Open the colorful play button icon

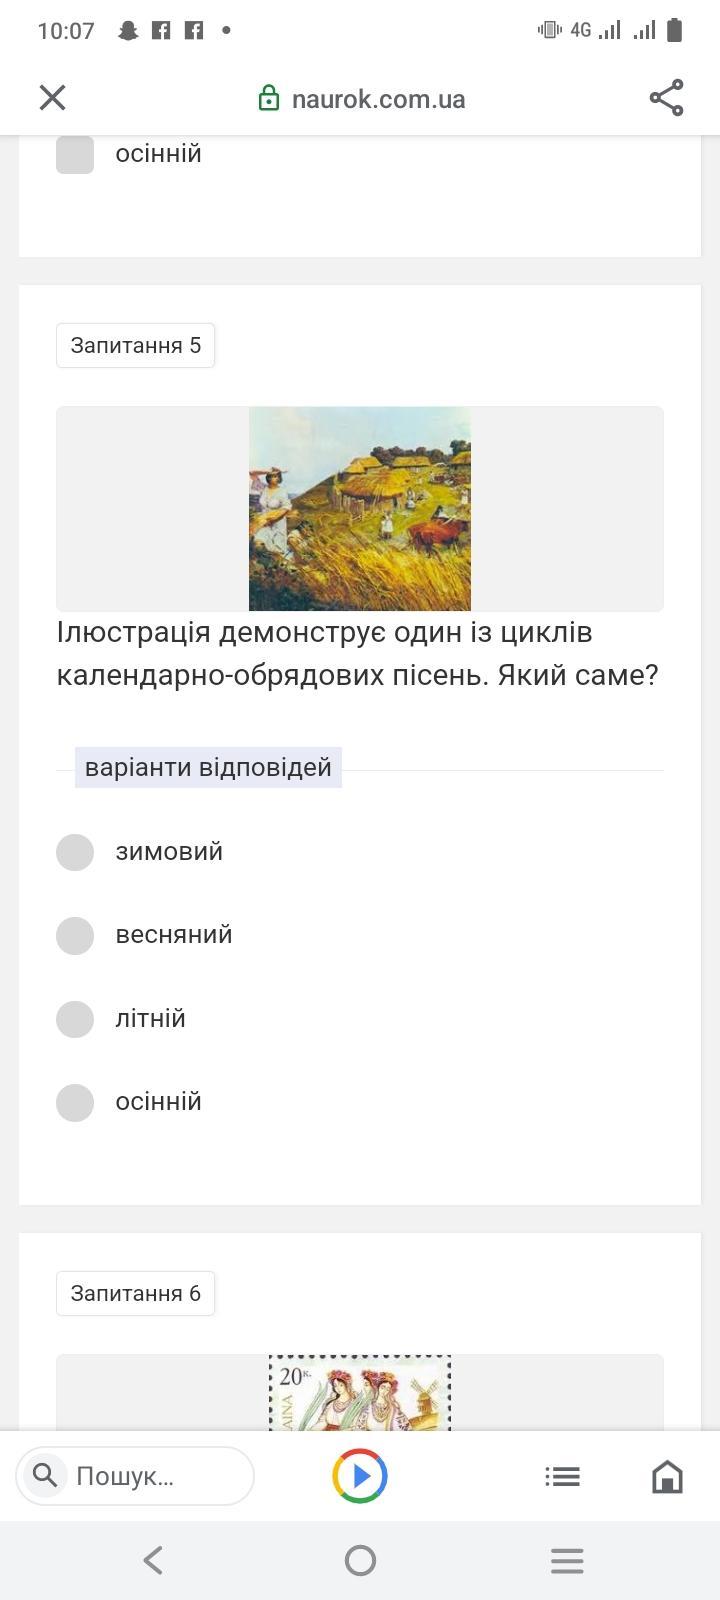coord(360,1476)
